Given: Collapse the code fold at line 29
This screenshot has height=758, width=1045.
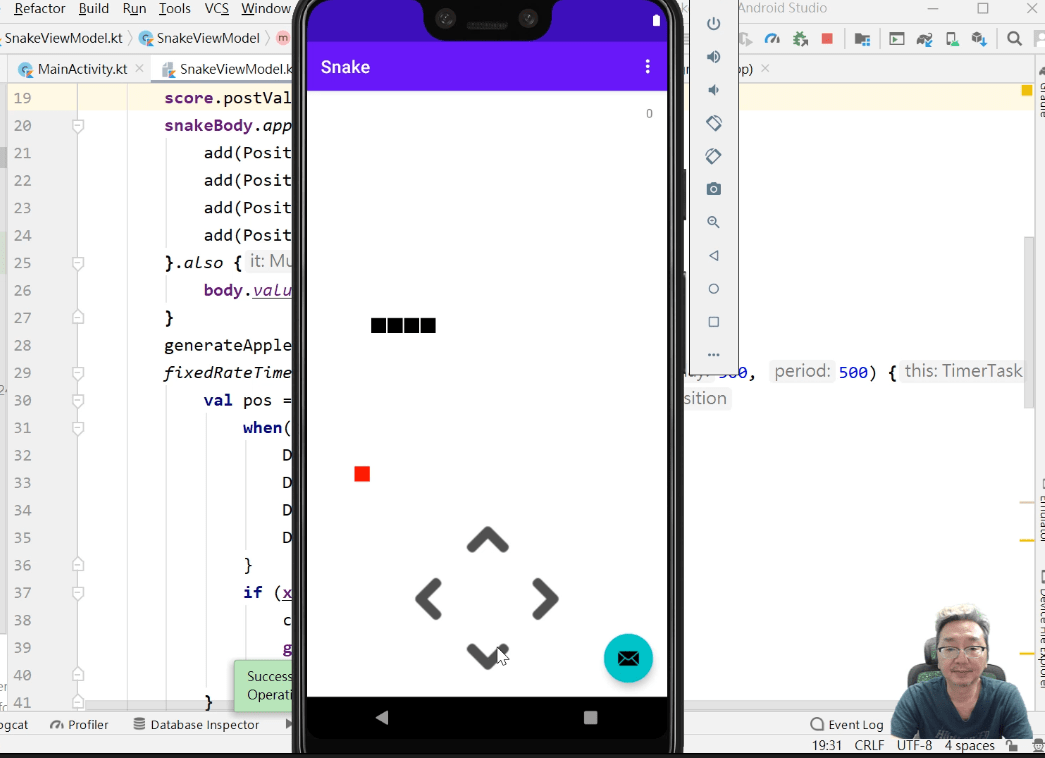Looking at the screenshot, I should click(78, 373).
